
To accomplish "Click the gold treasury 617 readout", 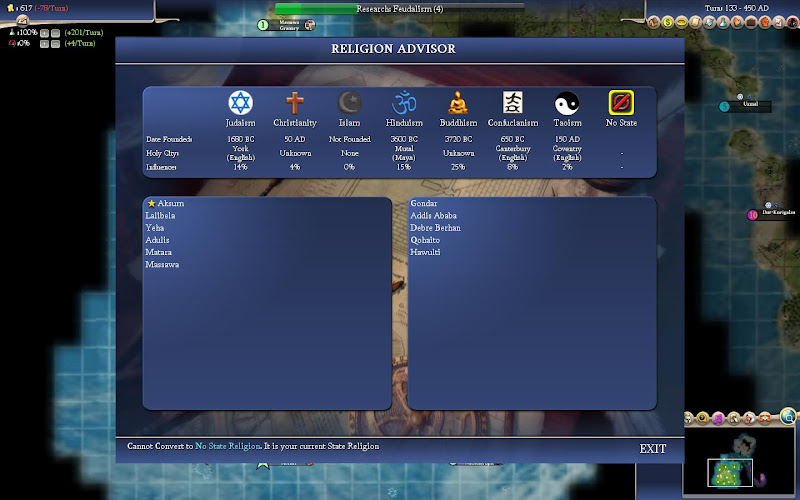I will pyautogui.click(x=21, y=8).
